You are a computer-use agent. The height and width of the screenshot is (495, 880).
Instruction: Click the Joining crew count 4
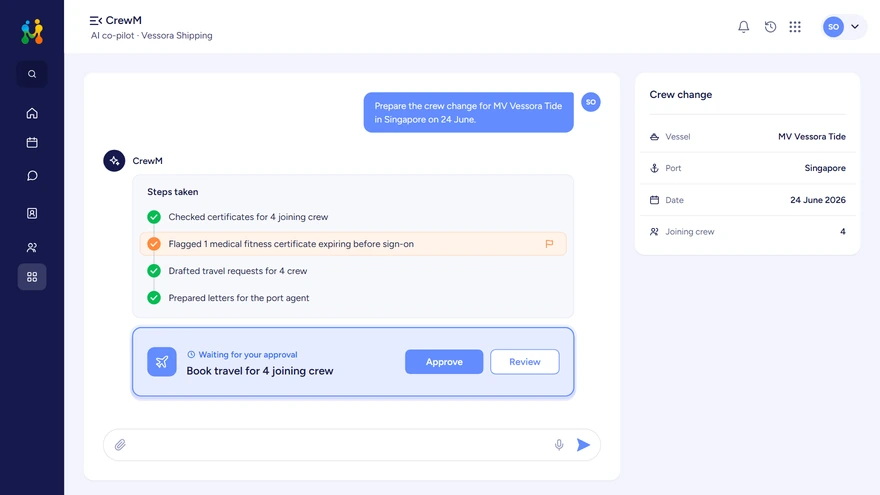click(x=842, y=231)
